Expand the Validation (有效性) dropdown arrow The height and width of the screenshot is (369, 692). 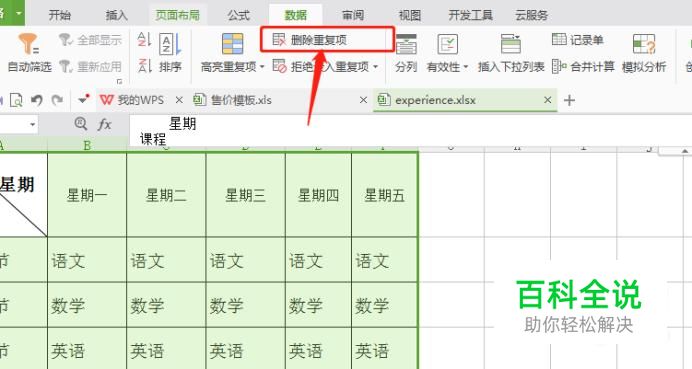tap(466, 67)
